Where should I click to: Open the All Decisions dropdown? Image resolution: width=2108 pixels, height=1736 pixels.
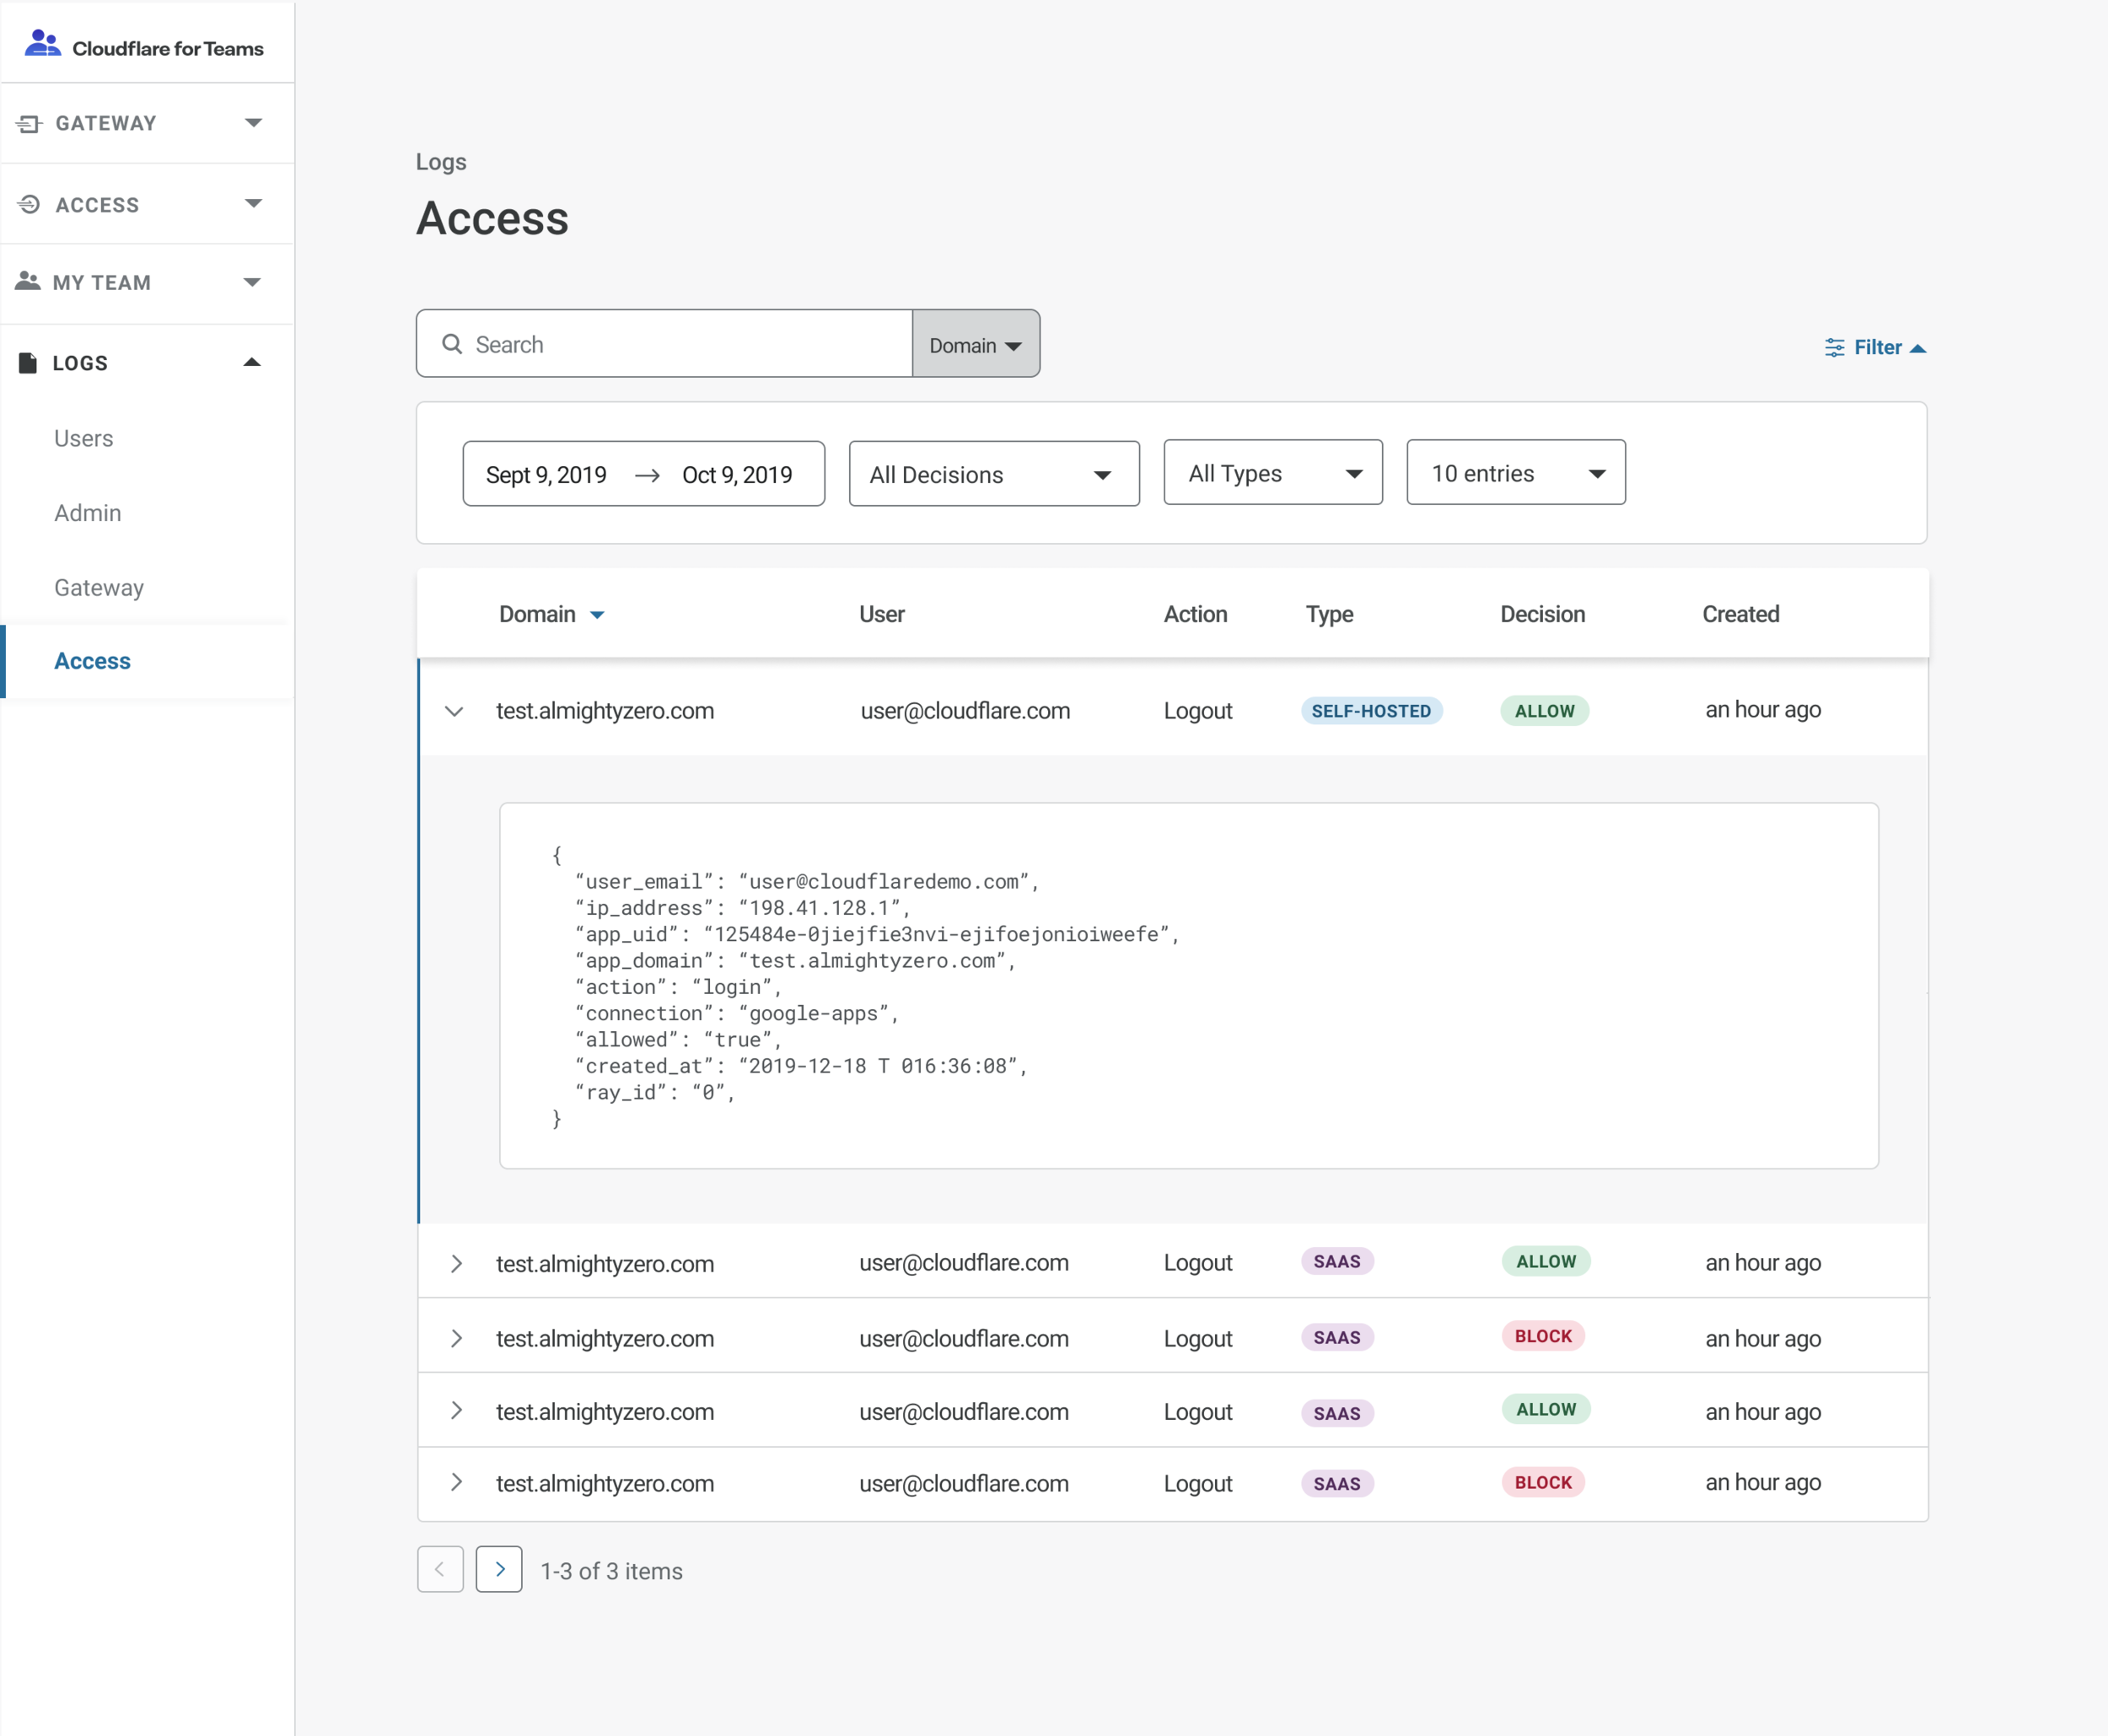[993, 474]
